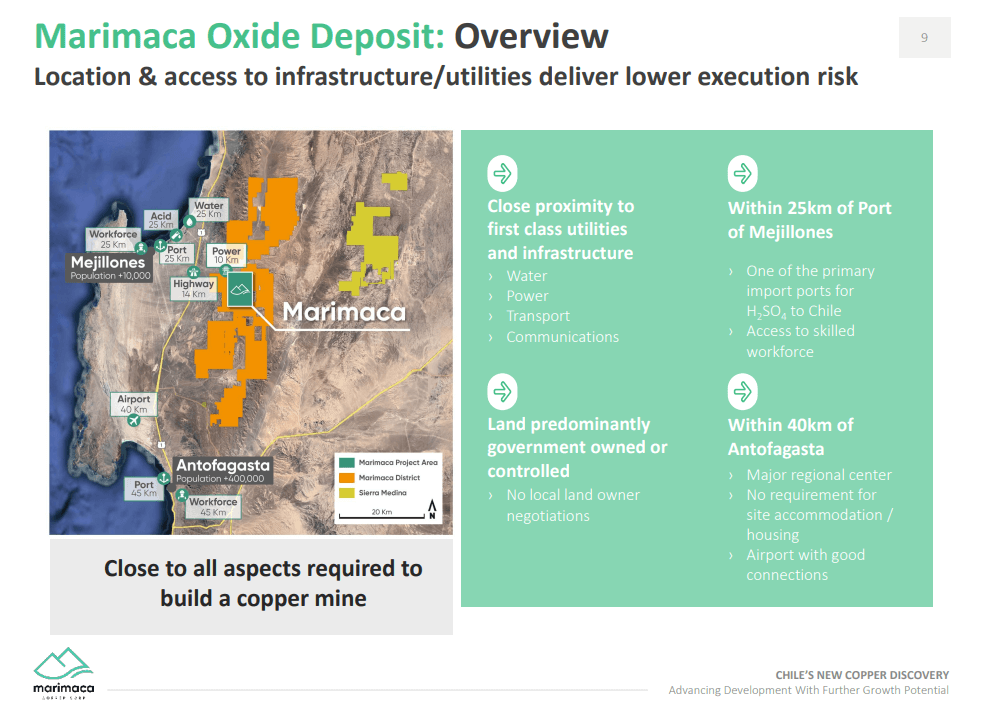Click the 'Power 10 Km' map label
Image resolution: width=984 pixels, height=708 pixels.
click(x=227, y=255)
